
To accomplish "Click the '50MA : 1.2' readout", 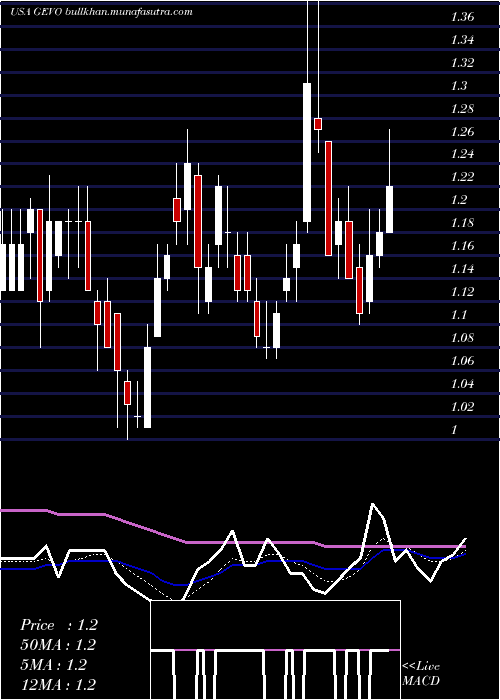I will [x=58, y=645].
